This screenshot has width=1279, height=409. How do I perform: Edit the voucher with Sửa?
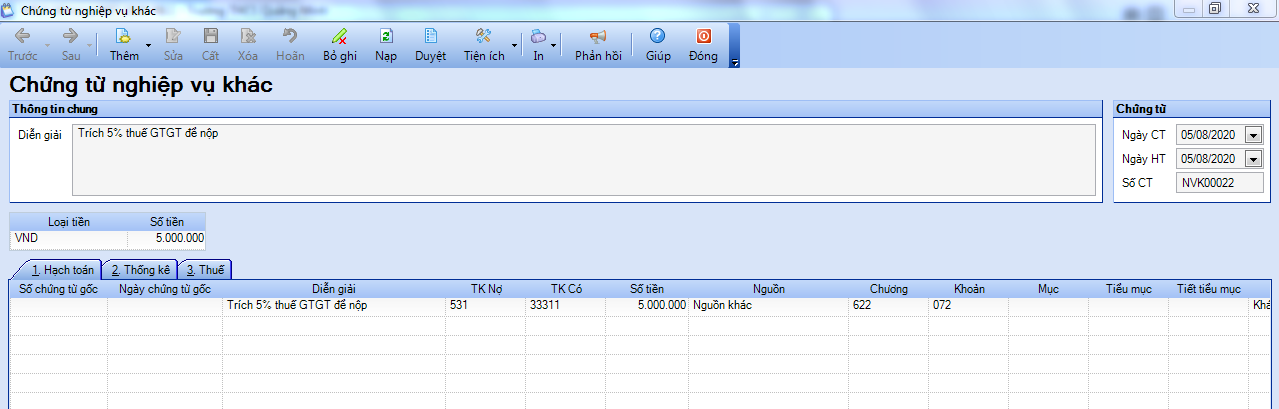point(173,45)
